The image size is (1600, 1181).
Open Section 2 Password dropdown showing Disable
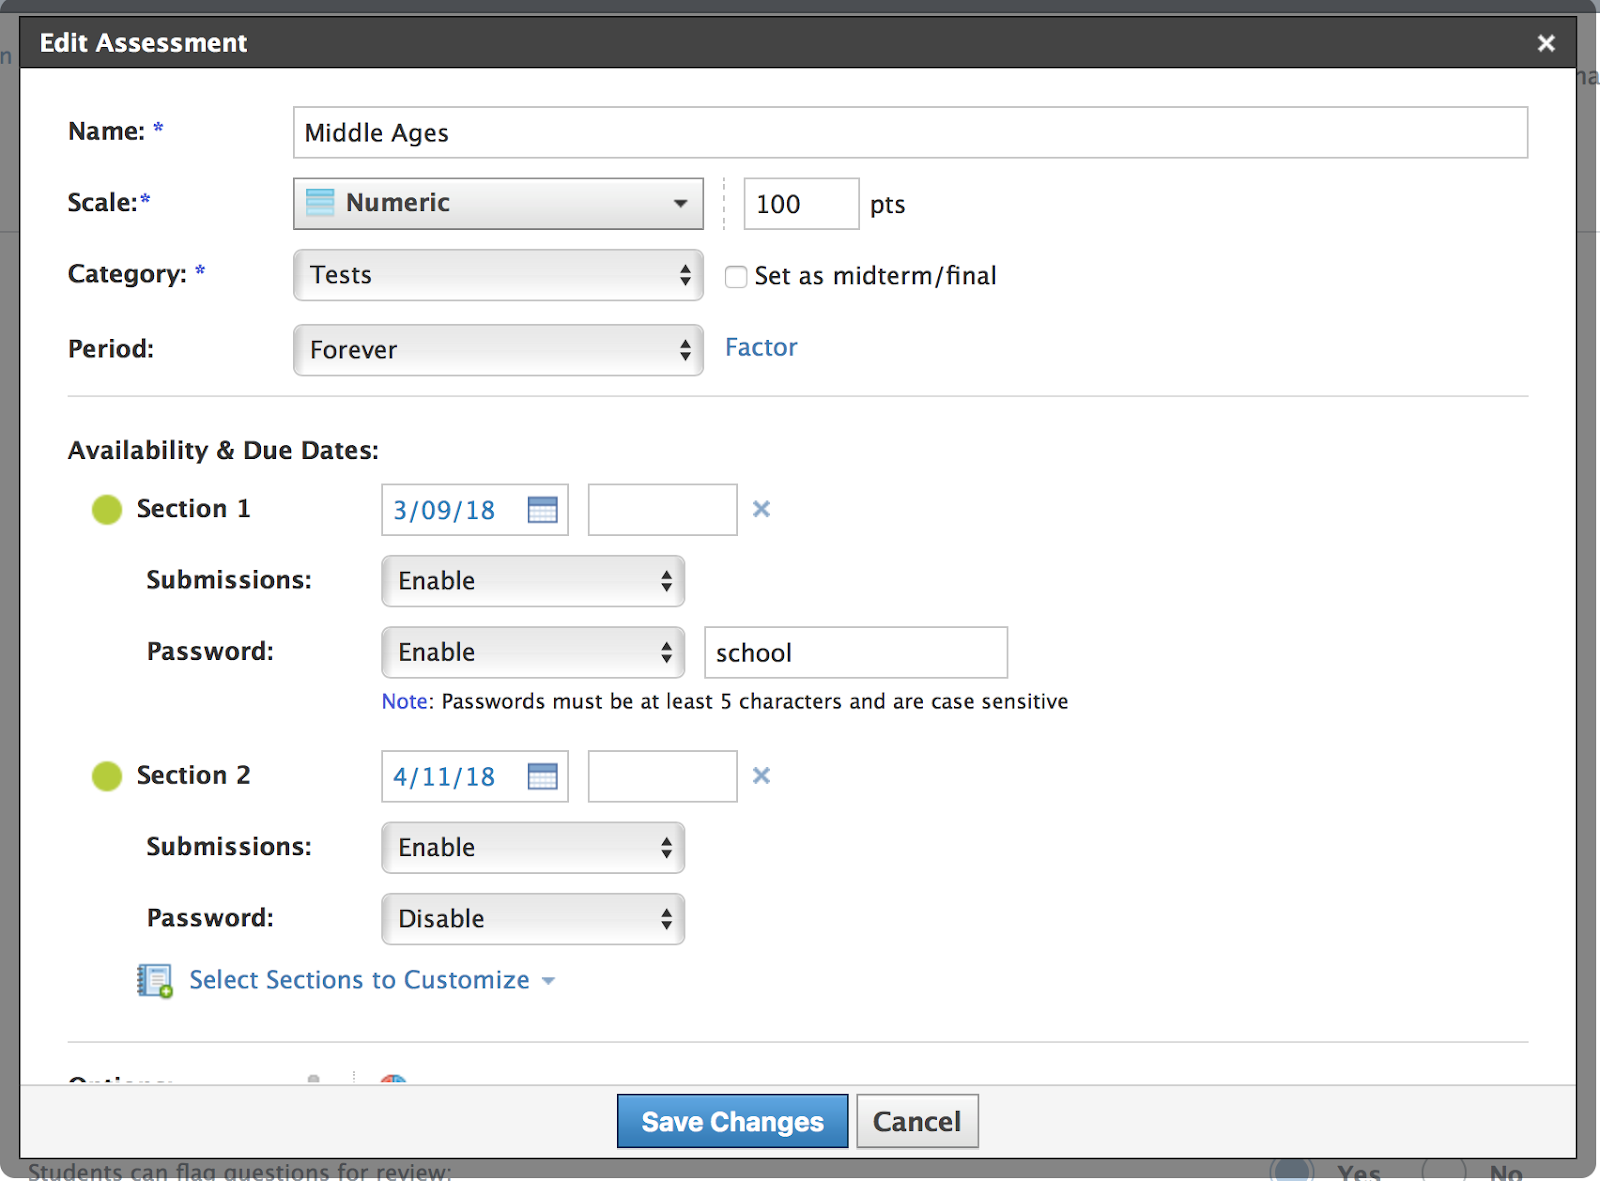[532, 919]
